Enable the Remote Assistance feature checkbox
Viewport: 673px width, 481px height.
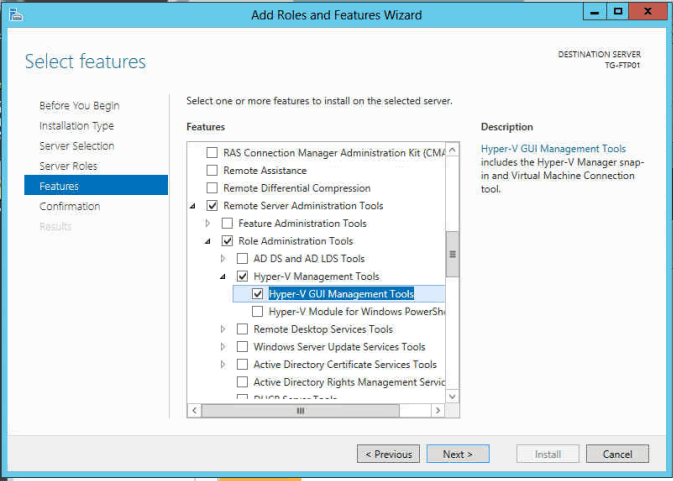tap(212, 170)
